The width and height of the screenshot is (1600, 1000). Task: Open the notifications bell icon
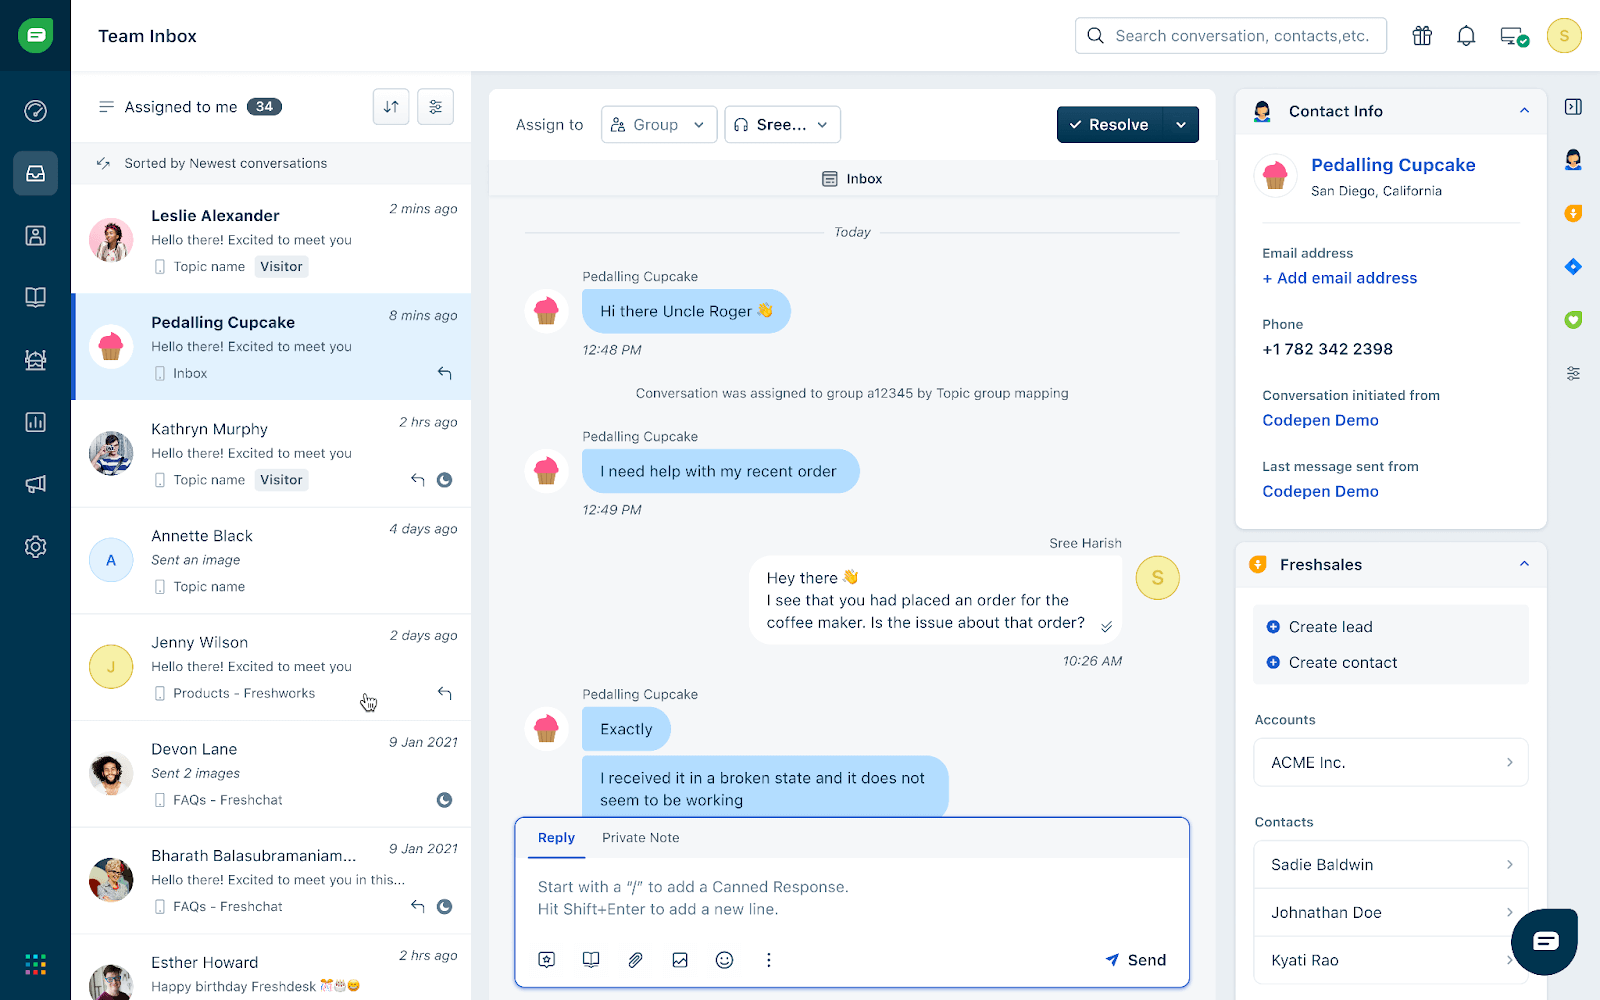coord(1466,36)
